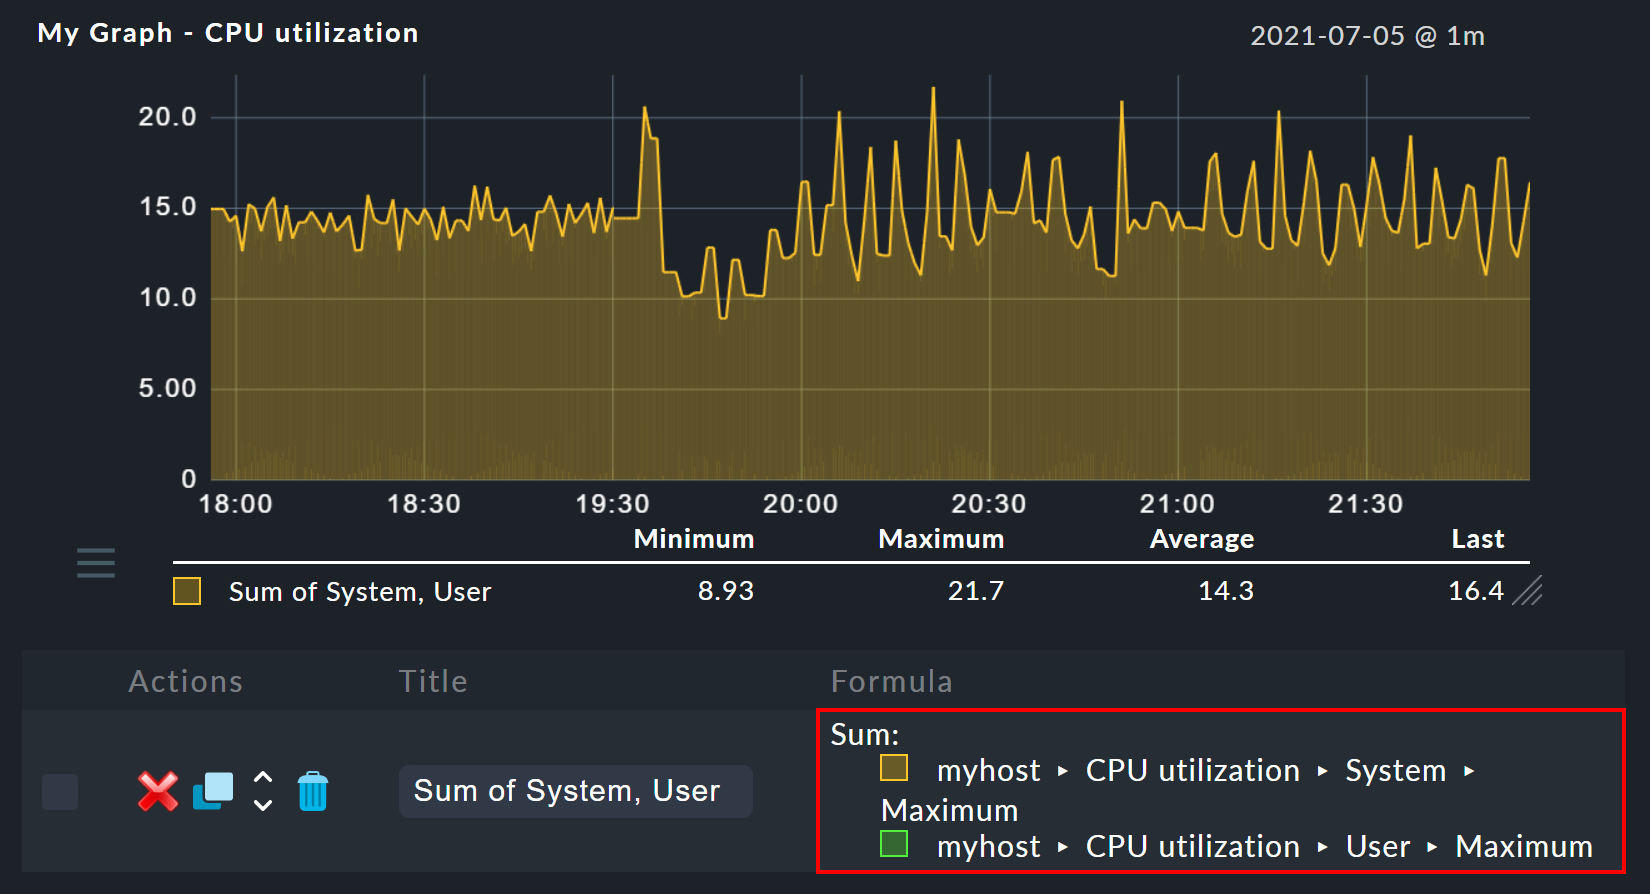Select the yellow swatch beside the System formula
1650x894 pixels.
893,768
